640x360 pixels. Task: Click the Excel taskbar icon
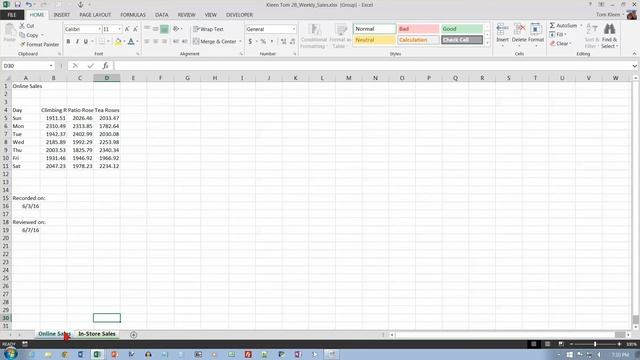(97, 354)
